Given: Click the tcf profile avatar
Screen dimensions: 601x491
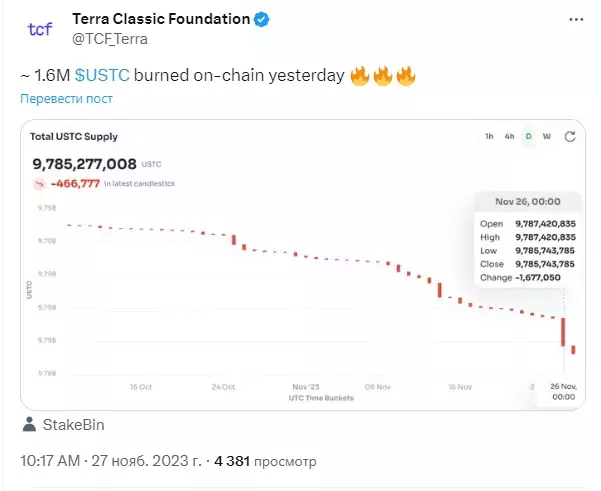Looking at the screenshot, I should pos(40,29).
